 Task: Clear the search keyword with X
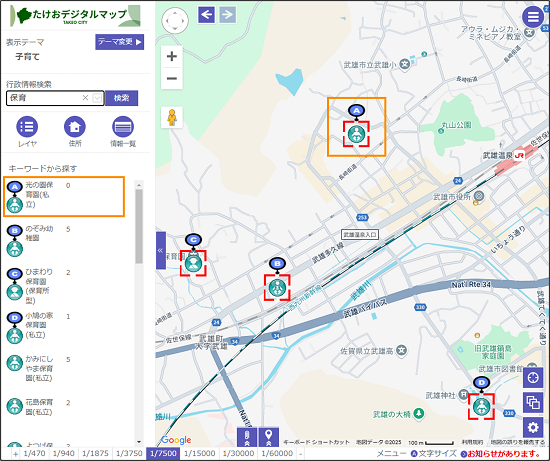85,98
